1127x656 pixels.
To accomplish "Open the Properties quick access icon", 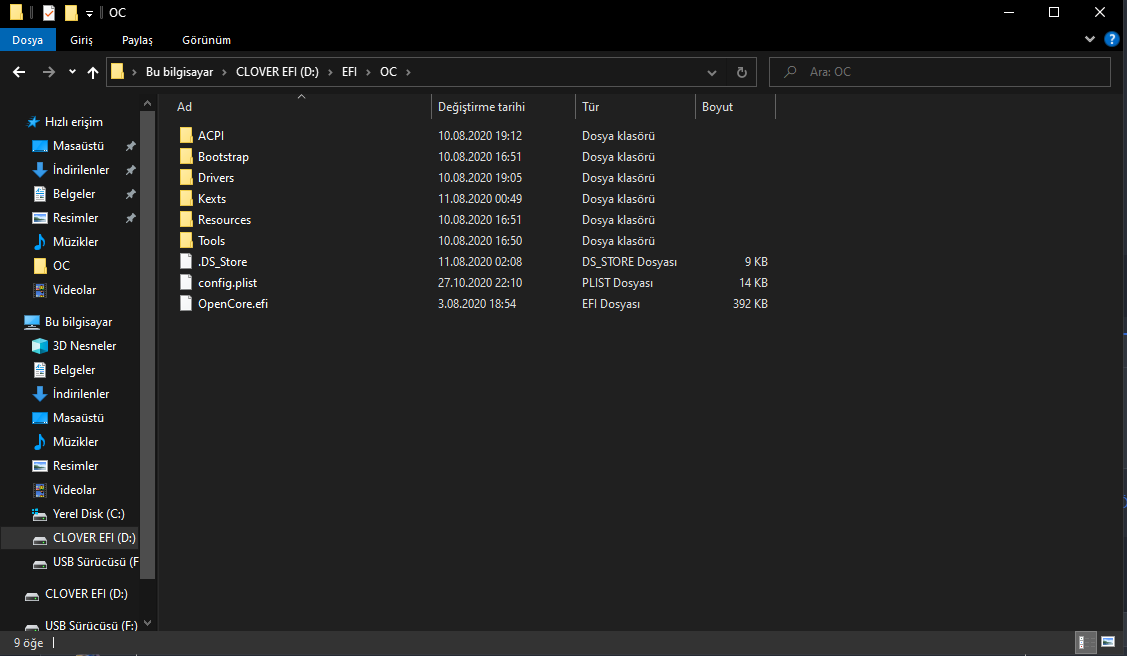I will click(47, 12).
